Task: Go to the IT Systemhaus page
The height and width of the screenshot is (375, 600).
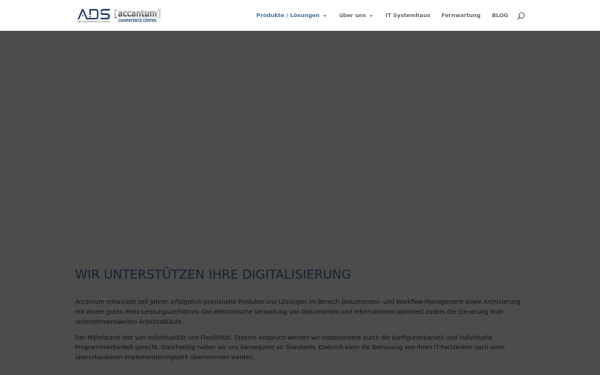Action: [x=408, y=15]
